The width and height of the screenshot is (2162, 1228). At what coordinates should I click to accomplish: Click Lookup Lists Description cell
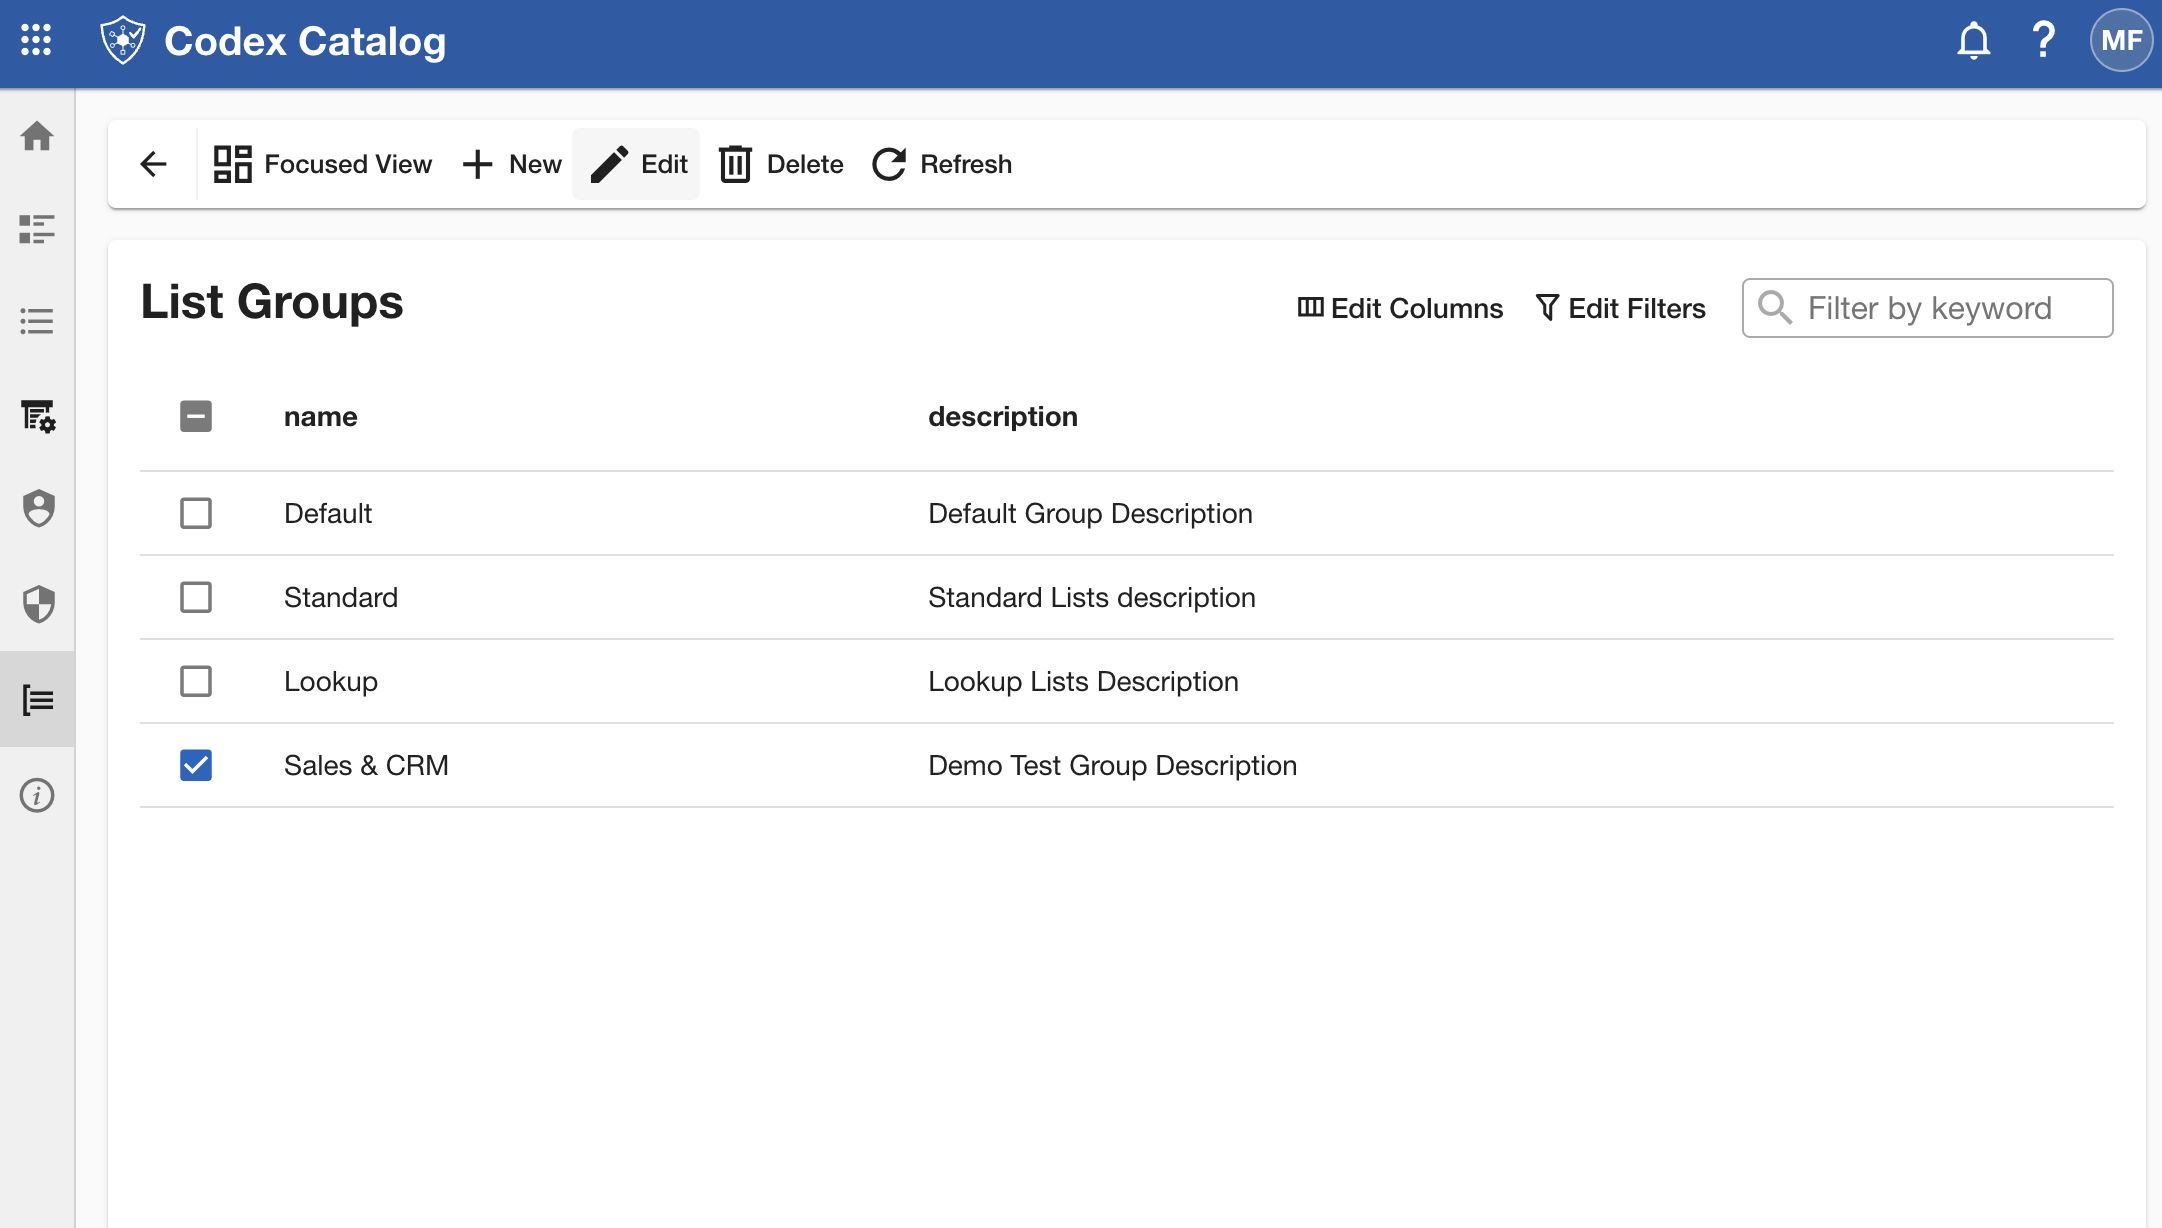tap(1083, 681)
